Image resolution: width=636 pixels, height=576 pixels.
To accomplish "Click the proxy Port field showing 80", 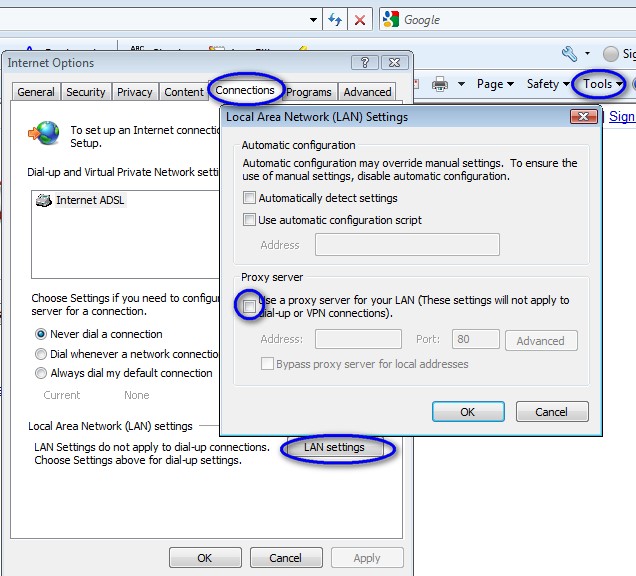I will [x=476, y=339].
